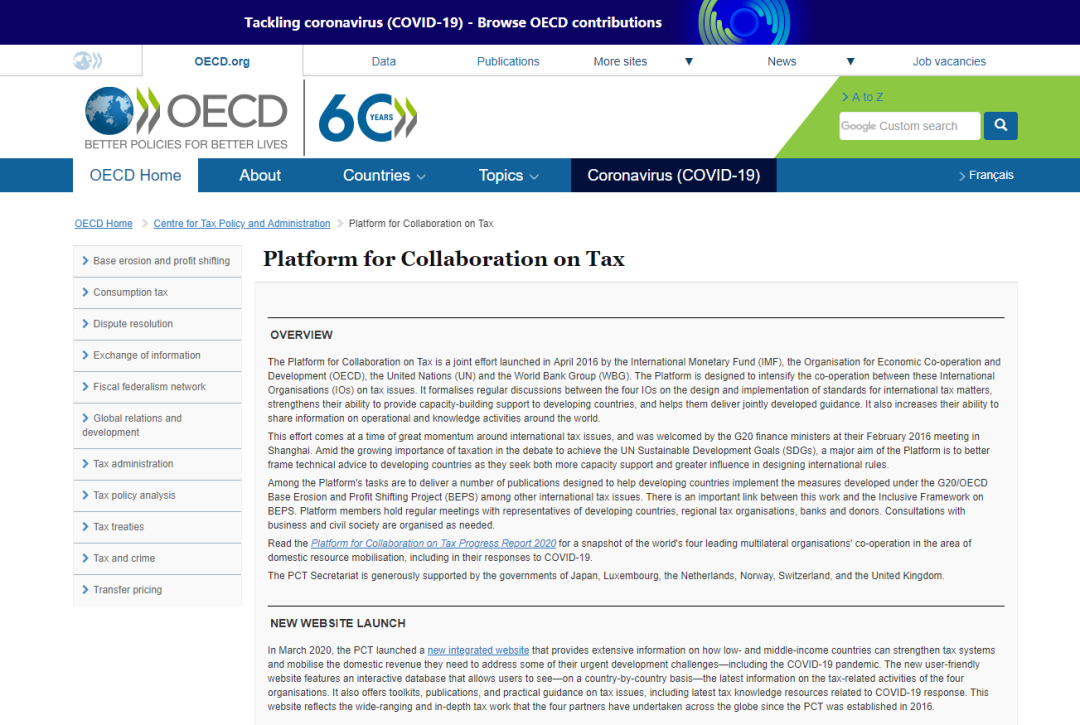Open Tax policy analysis sidebar item
Screen dimensions: 1080x725
[157, 496]
